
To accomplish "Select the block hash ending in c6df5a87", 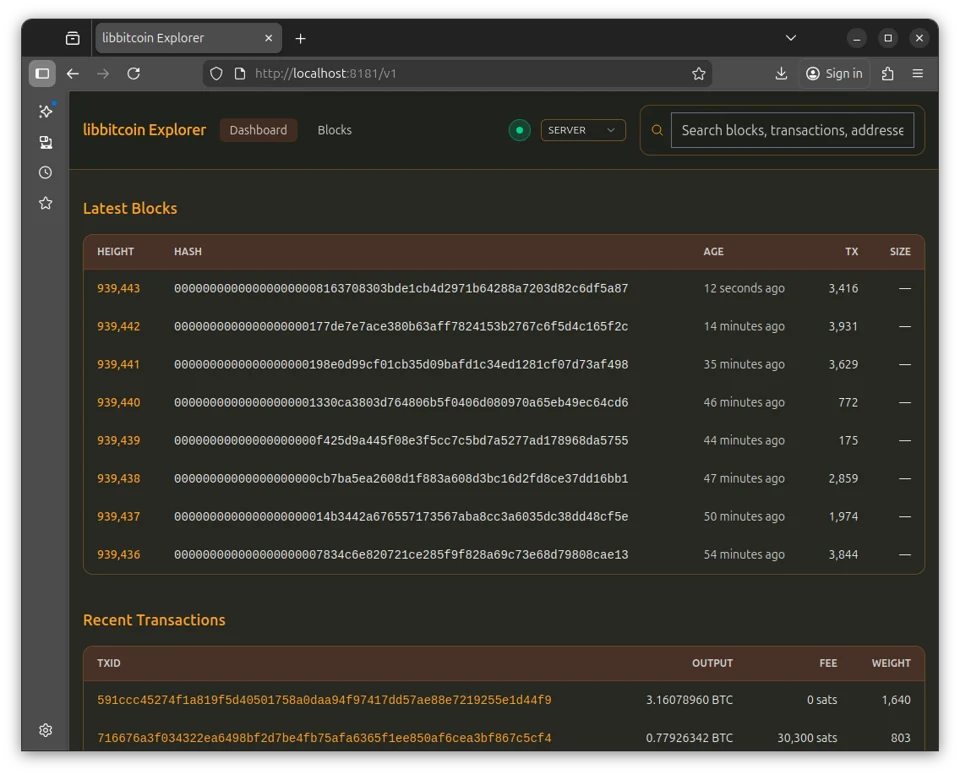I will coord(401,288).
